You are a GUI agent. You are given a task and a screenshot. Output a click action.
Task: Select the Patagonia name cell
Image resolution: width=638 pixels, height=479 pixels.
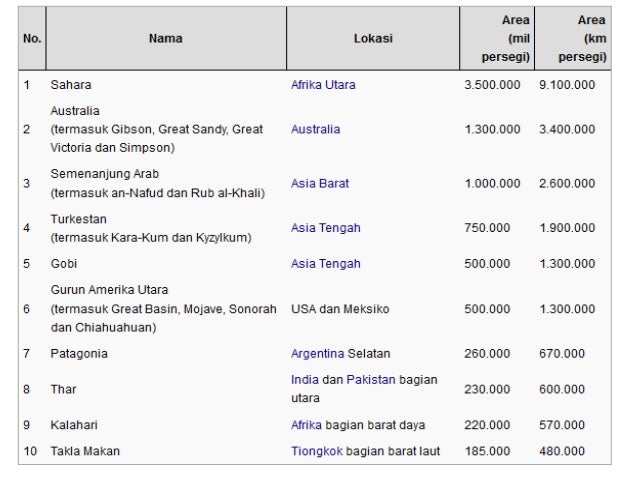click(x=79, y=354)
